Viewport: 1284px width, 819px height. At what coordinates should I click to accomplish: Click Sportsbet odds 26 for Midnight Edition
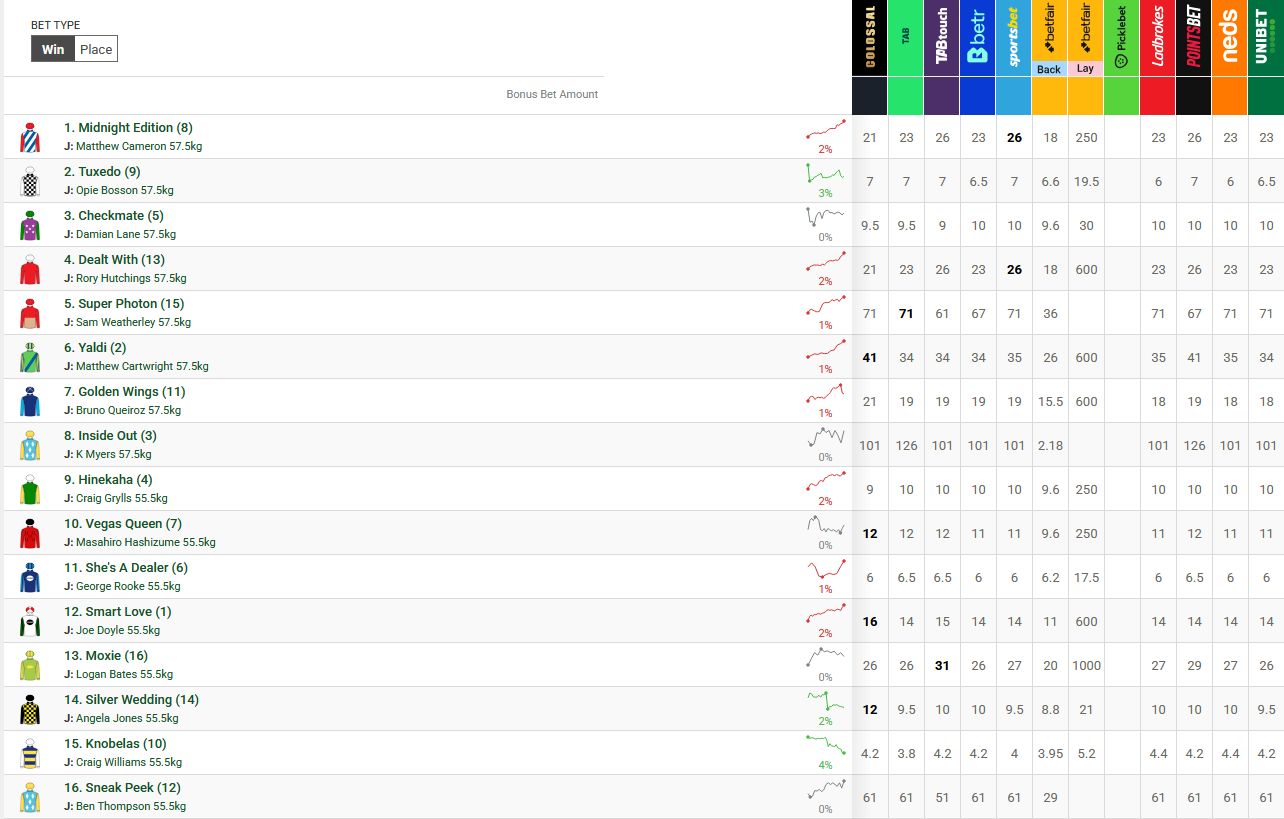pos(1014,137)
